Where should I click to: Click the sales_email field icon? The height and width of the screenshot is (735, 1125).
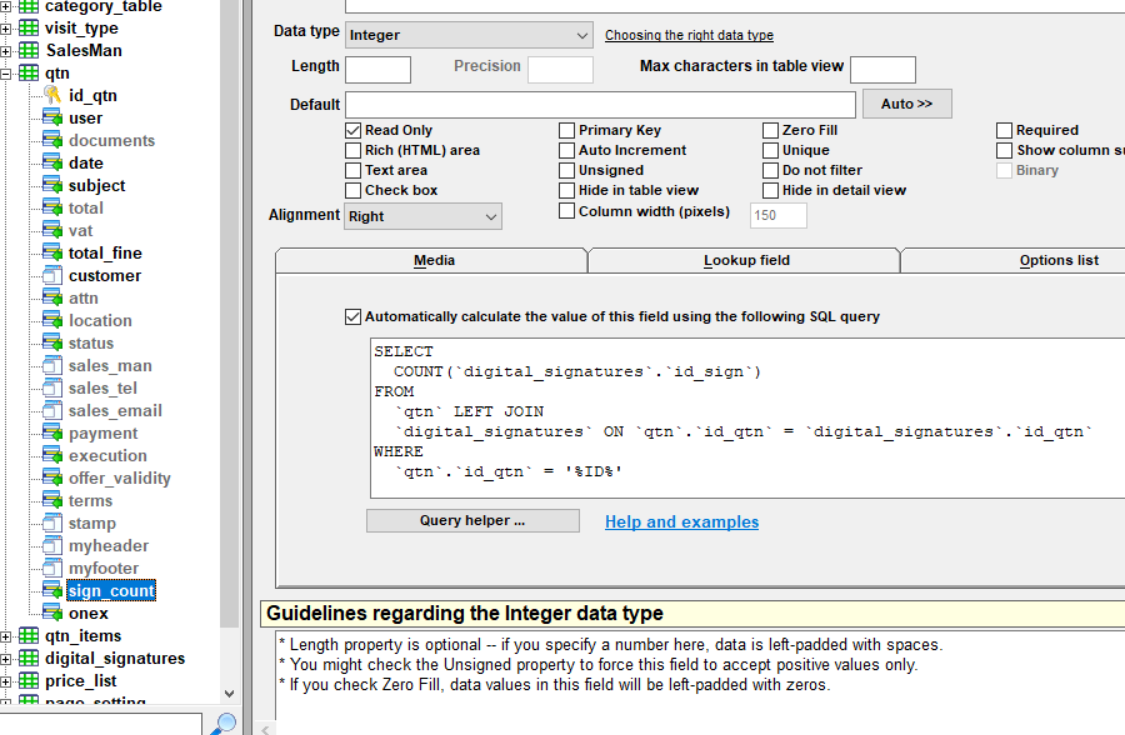52,411
